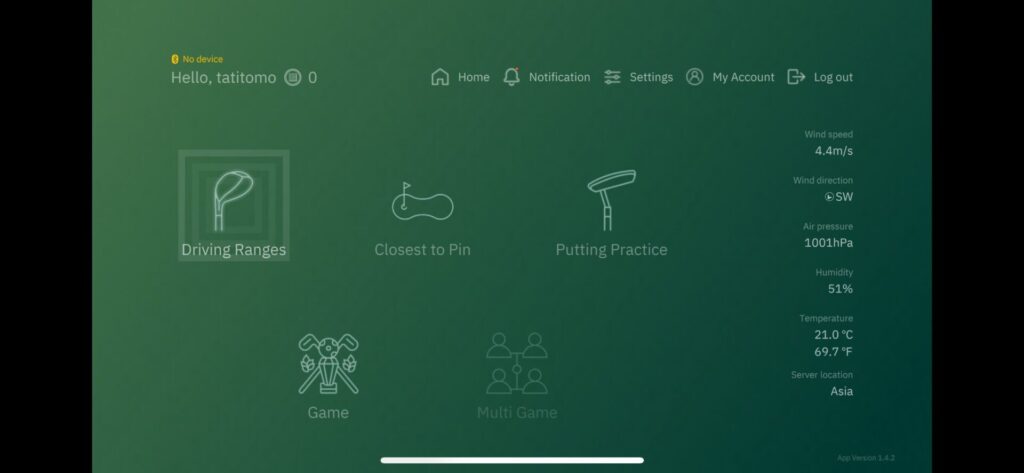The image size is (1024, 473).
Task: Open the Settings menu label
Action: [651, 77]
